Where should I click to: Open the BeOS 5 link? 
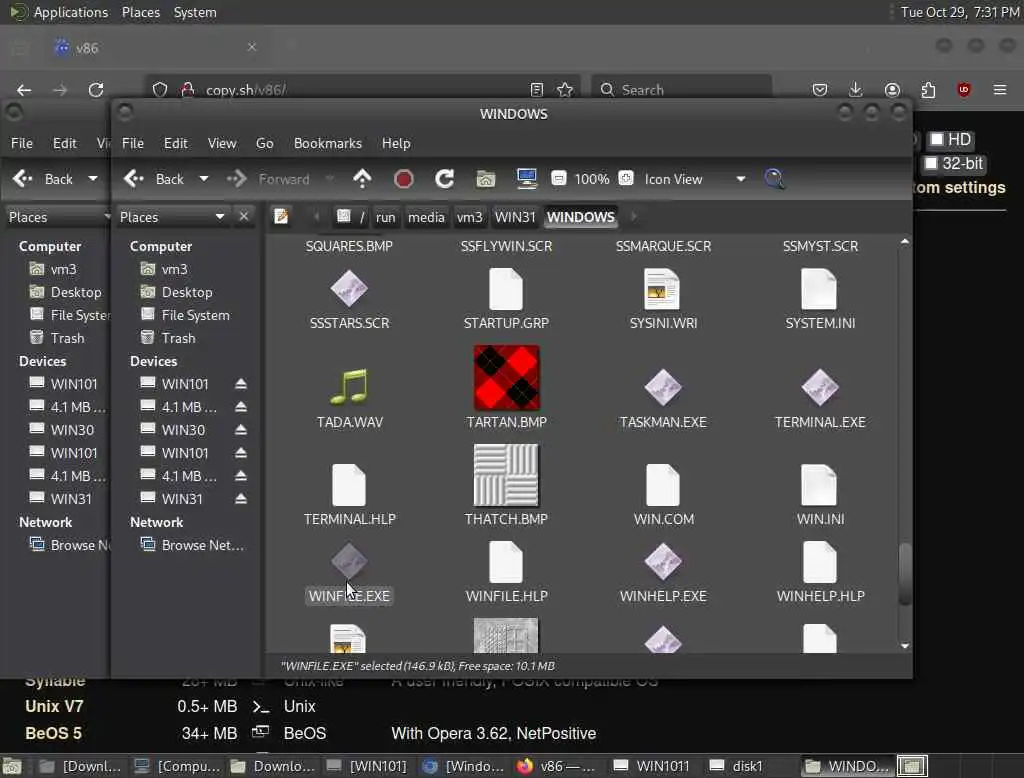coord(54,733)
